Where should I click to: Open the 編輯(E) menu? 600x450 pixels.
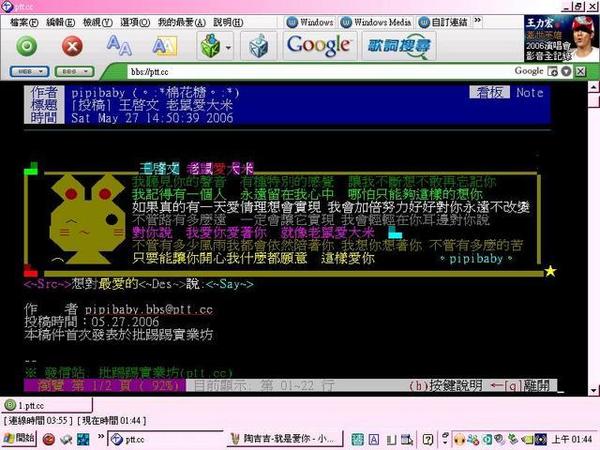click(60, 23)
